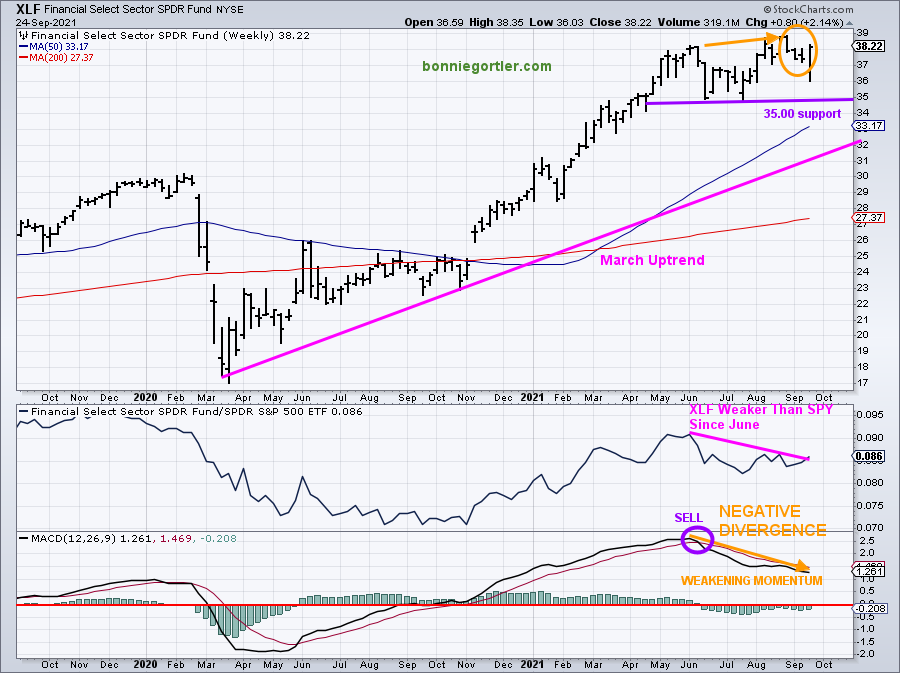Click the 39 label on the price axis
This screenshot has width=900, height=673.
tap(862, 33)
